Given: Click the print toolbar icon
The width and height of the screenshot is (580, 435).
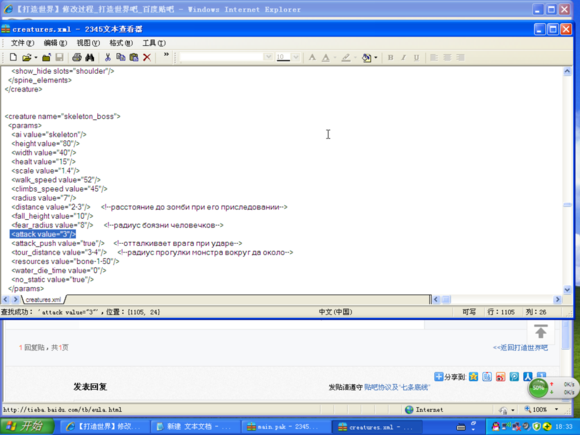Looking at the screenshot, I should pyautogui.click(x=77, y=57).
